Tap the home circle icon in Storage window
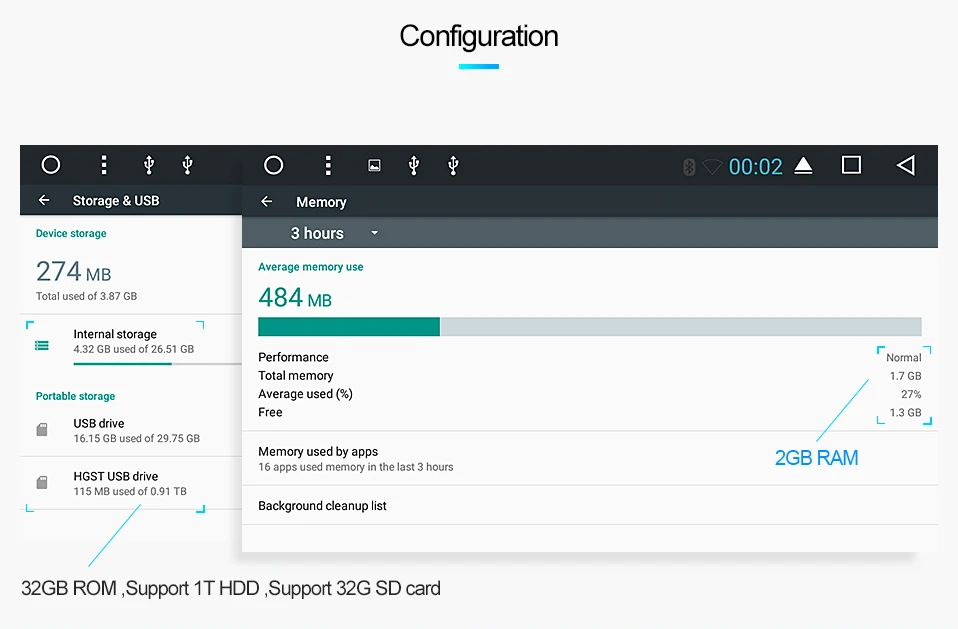The width and height of the screenshot is (958, 629). pyautogui.click(x=51, y=165)
